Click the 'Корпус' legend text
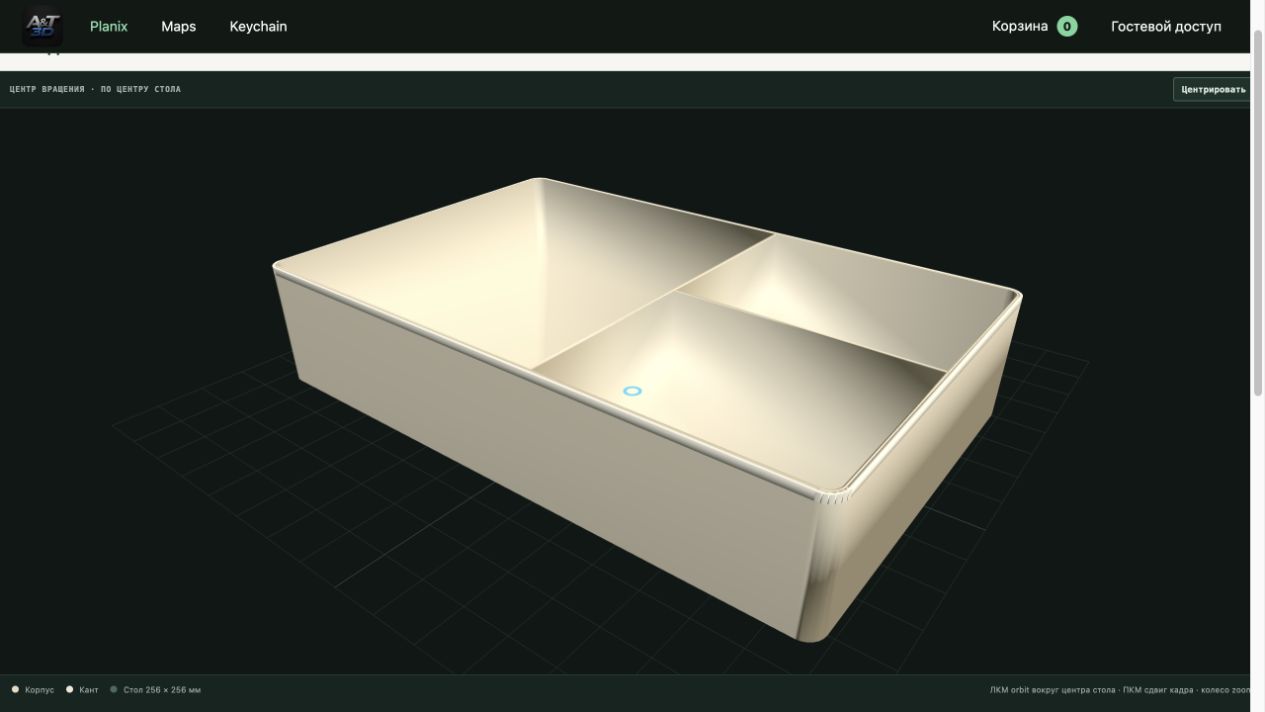Screen dimensions: 1265x712 point(39,690)
